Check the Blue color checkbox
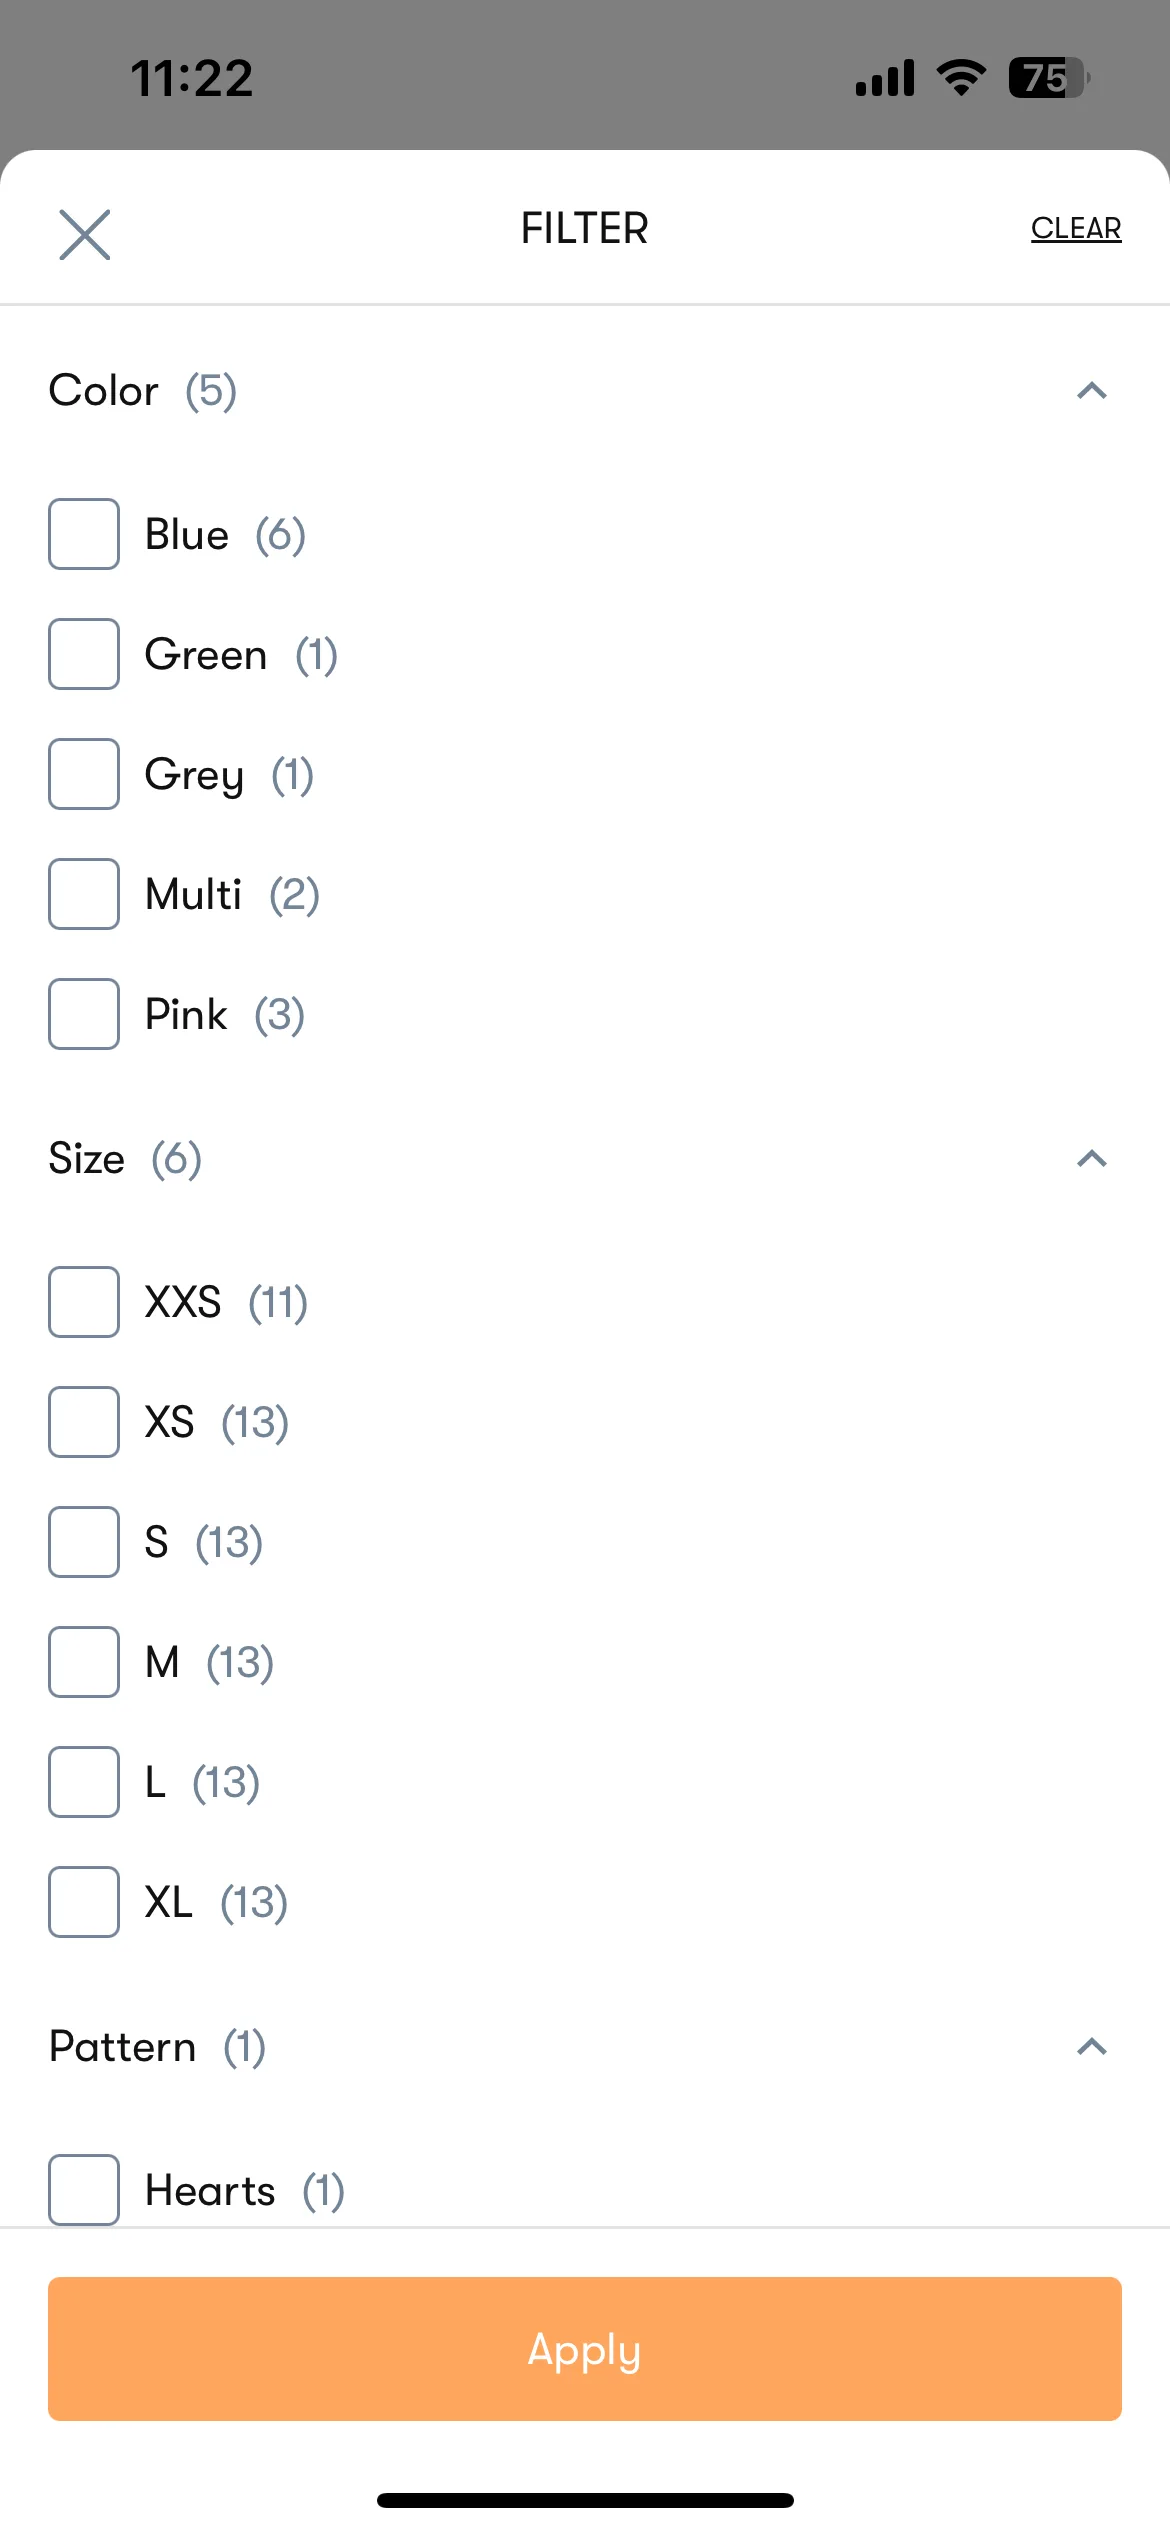The image size is (1170, 2532). 84,534
